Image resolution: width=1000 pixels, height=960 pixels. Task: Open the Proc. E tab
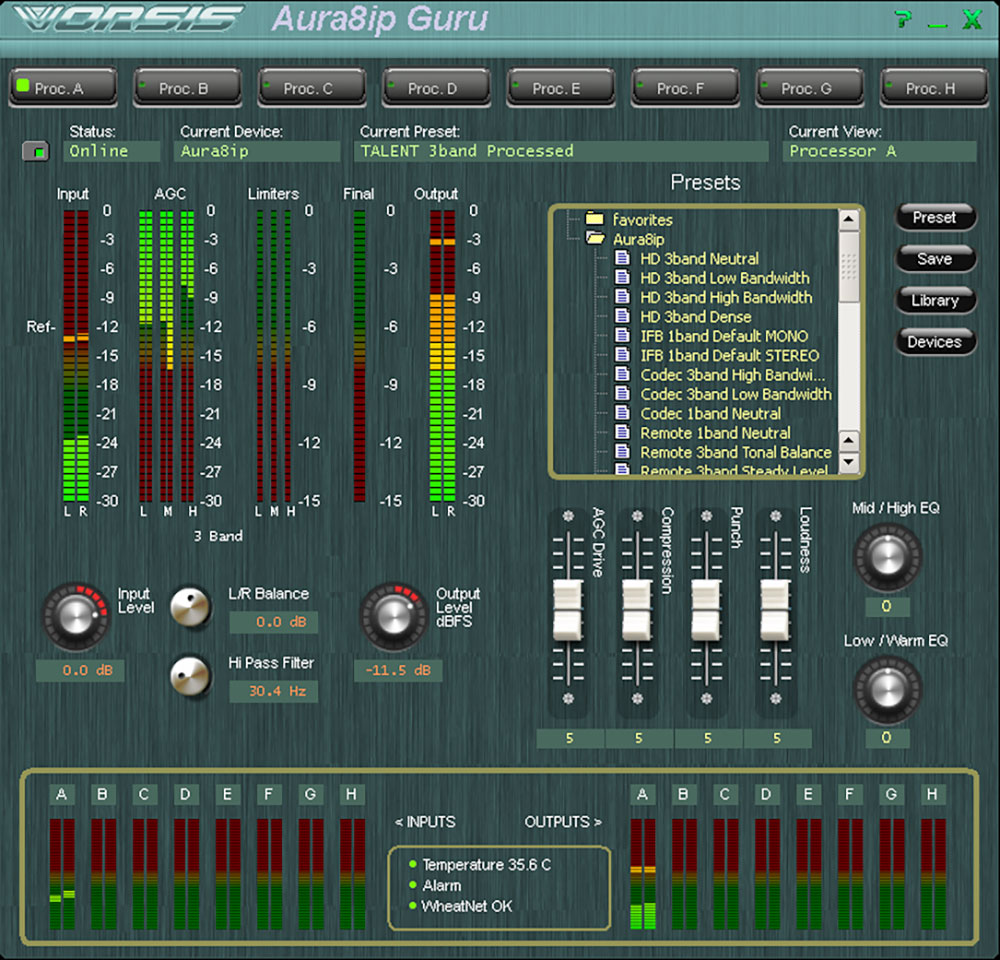(x=561, y=87)
